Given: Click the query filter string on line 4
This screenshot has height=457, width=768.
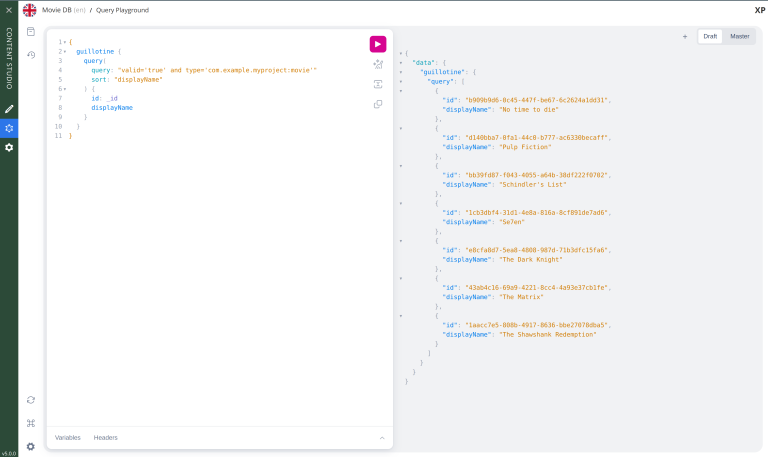Looking at the screenshot, I should tap(217, 70).
